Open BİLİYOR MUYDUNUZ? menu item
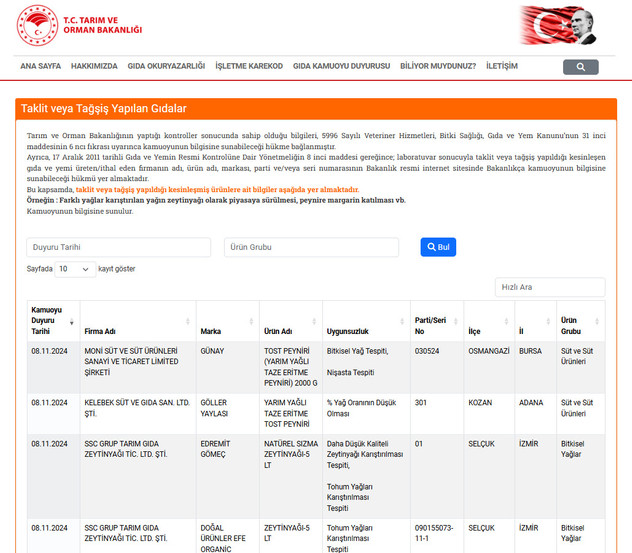The width and height of the screenshot is (632, 553). click(438, 66)
